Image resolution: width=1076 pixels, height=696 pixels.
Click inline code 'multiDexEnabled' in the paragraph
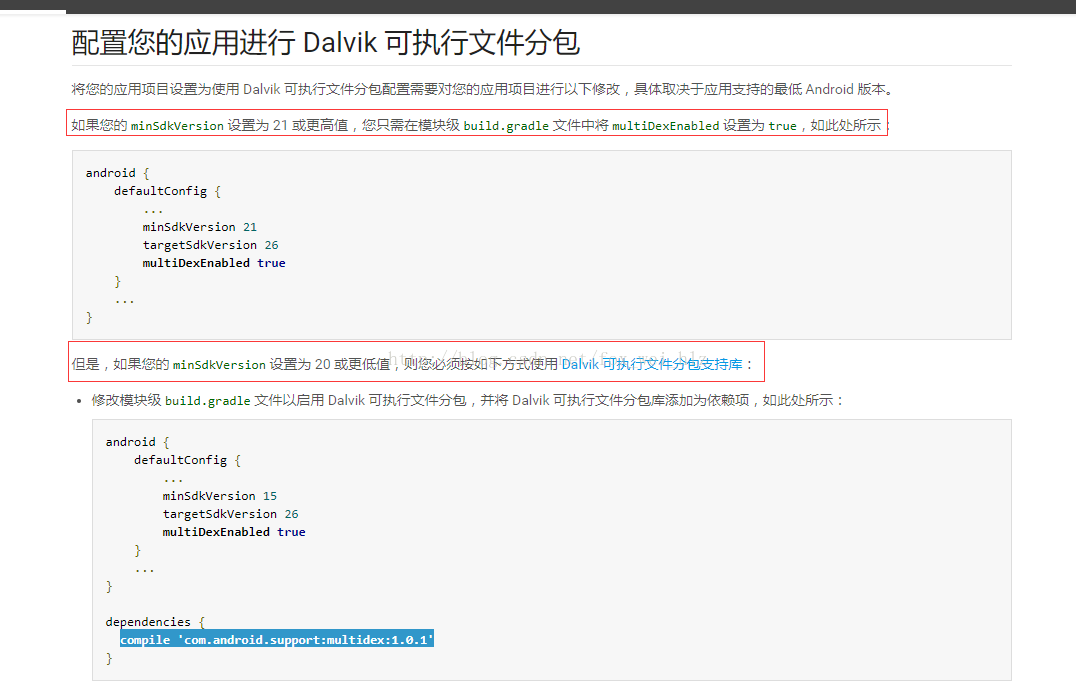pyautogui.click(x=666, y=126)
